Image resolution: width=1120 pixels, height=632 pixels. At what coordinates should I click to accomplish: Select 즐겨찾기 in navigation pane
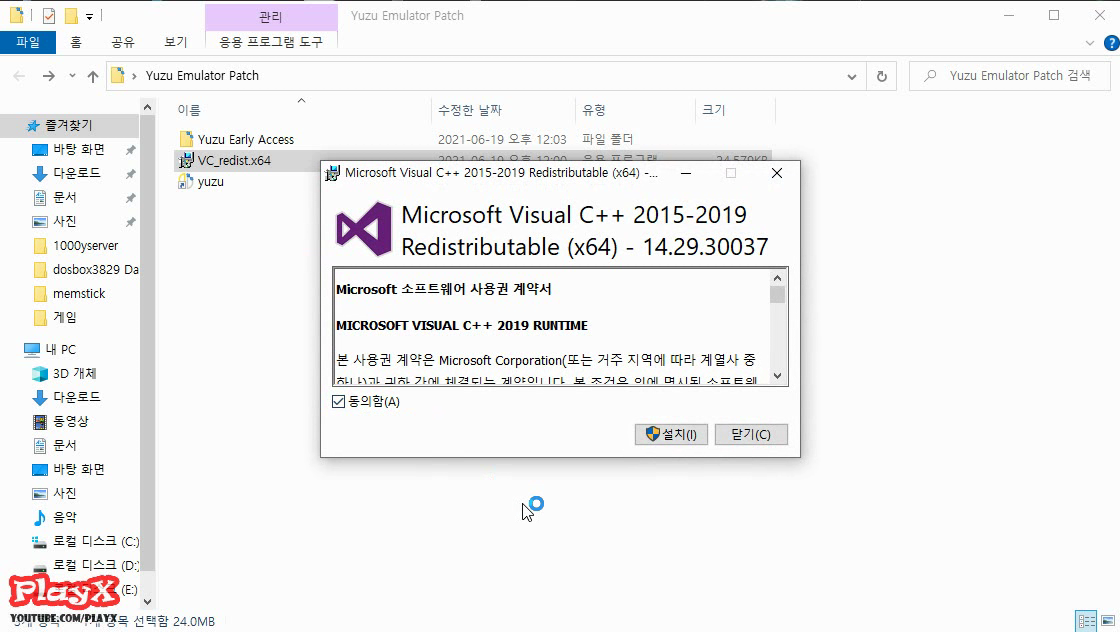[69, 125]
